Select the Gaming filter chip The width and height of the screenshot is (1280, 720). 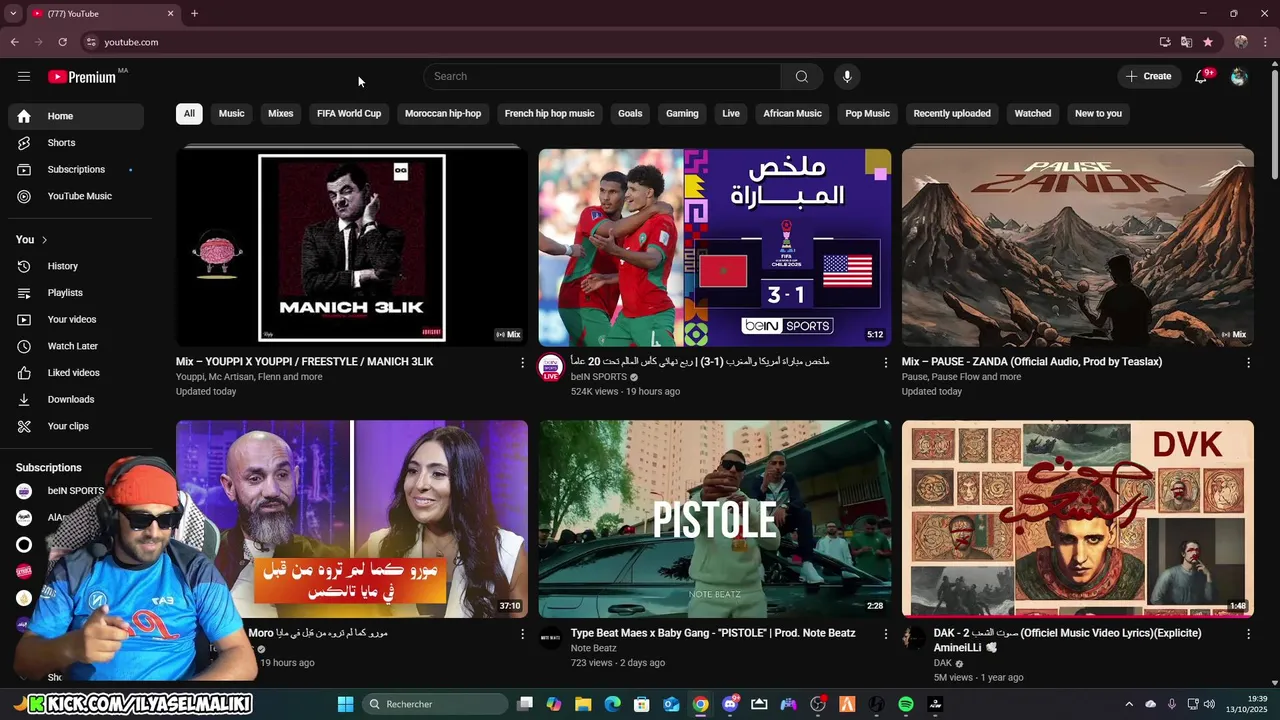682,113
